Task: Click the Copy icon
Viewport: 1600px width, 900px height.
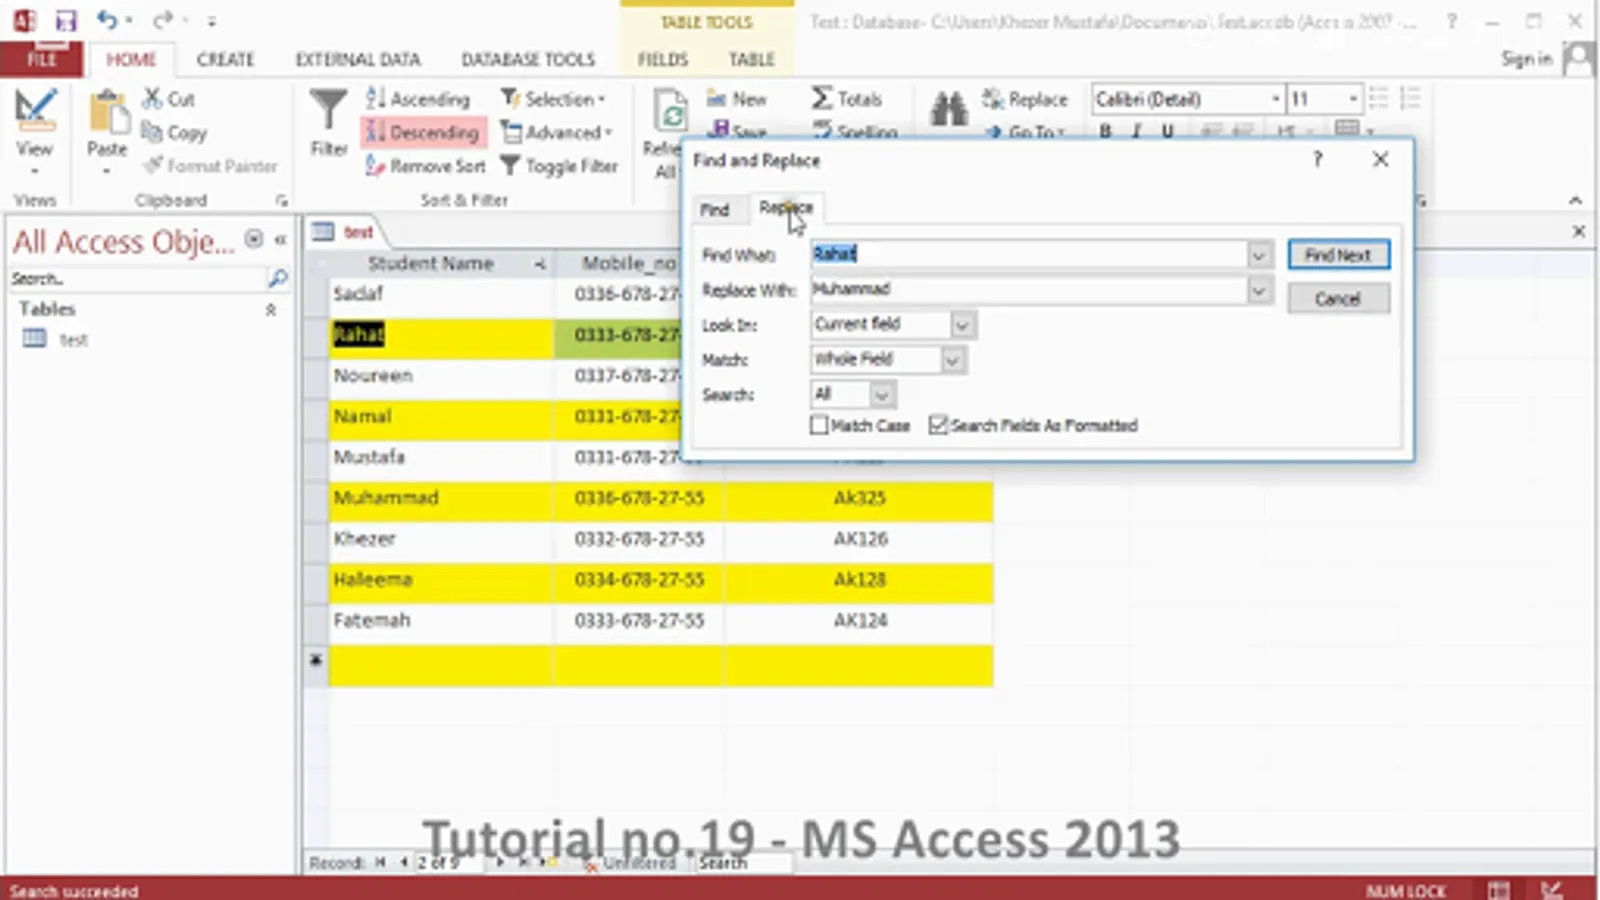Action: [x=174, y=132]
